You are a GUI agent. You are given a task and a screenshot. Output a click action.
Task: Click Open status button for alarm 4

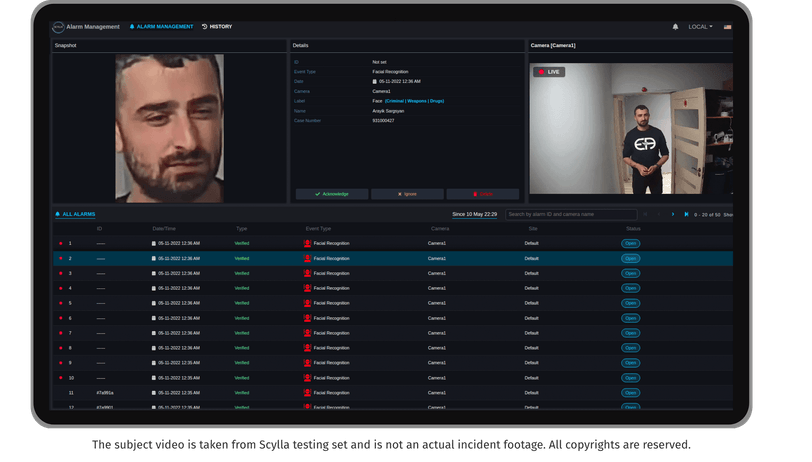[630, 288]
